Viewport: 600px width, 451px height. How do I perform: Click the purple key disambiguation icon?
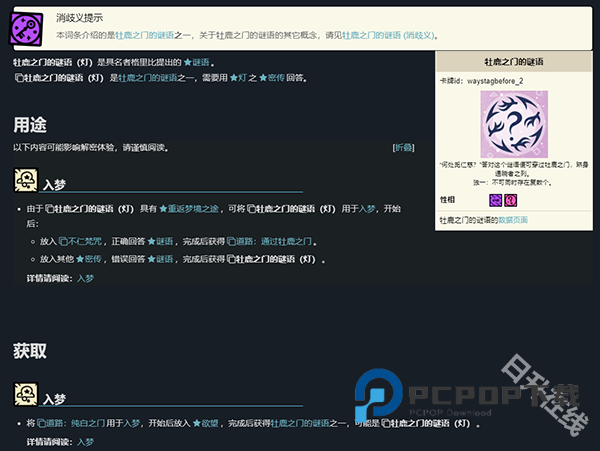pos(26,29)
